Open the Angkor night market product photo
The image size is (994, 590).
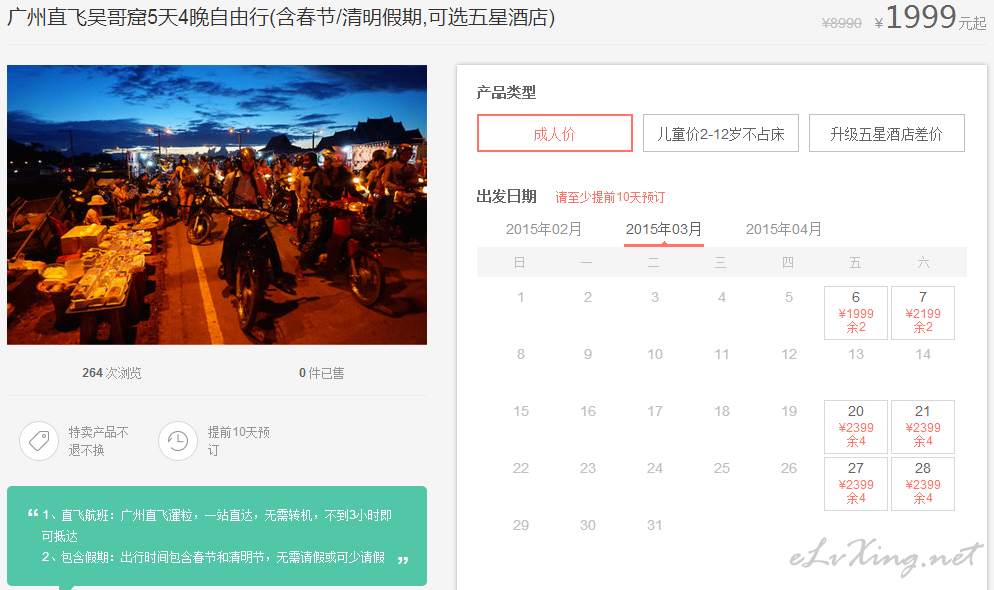coord(217,205)
